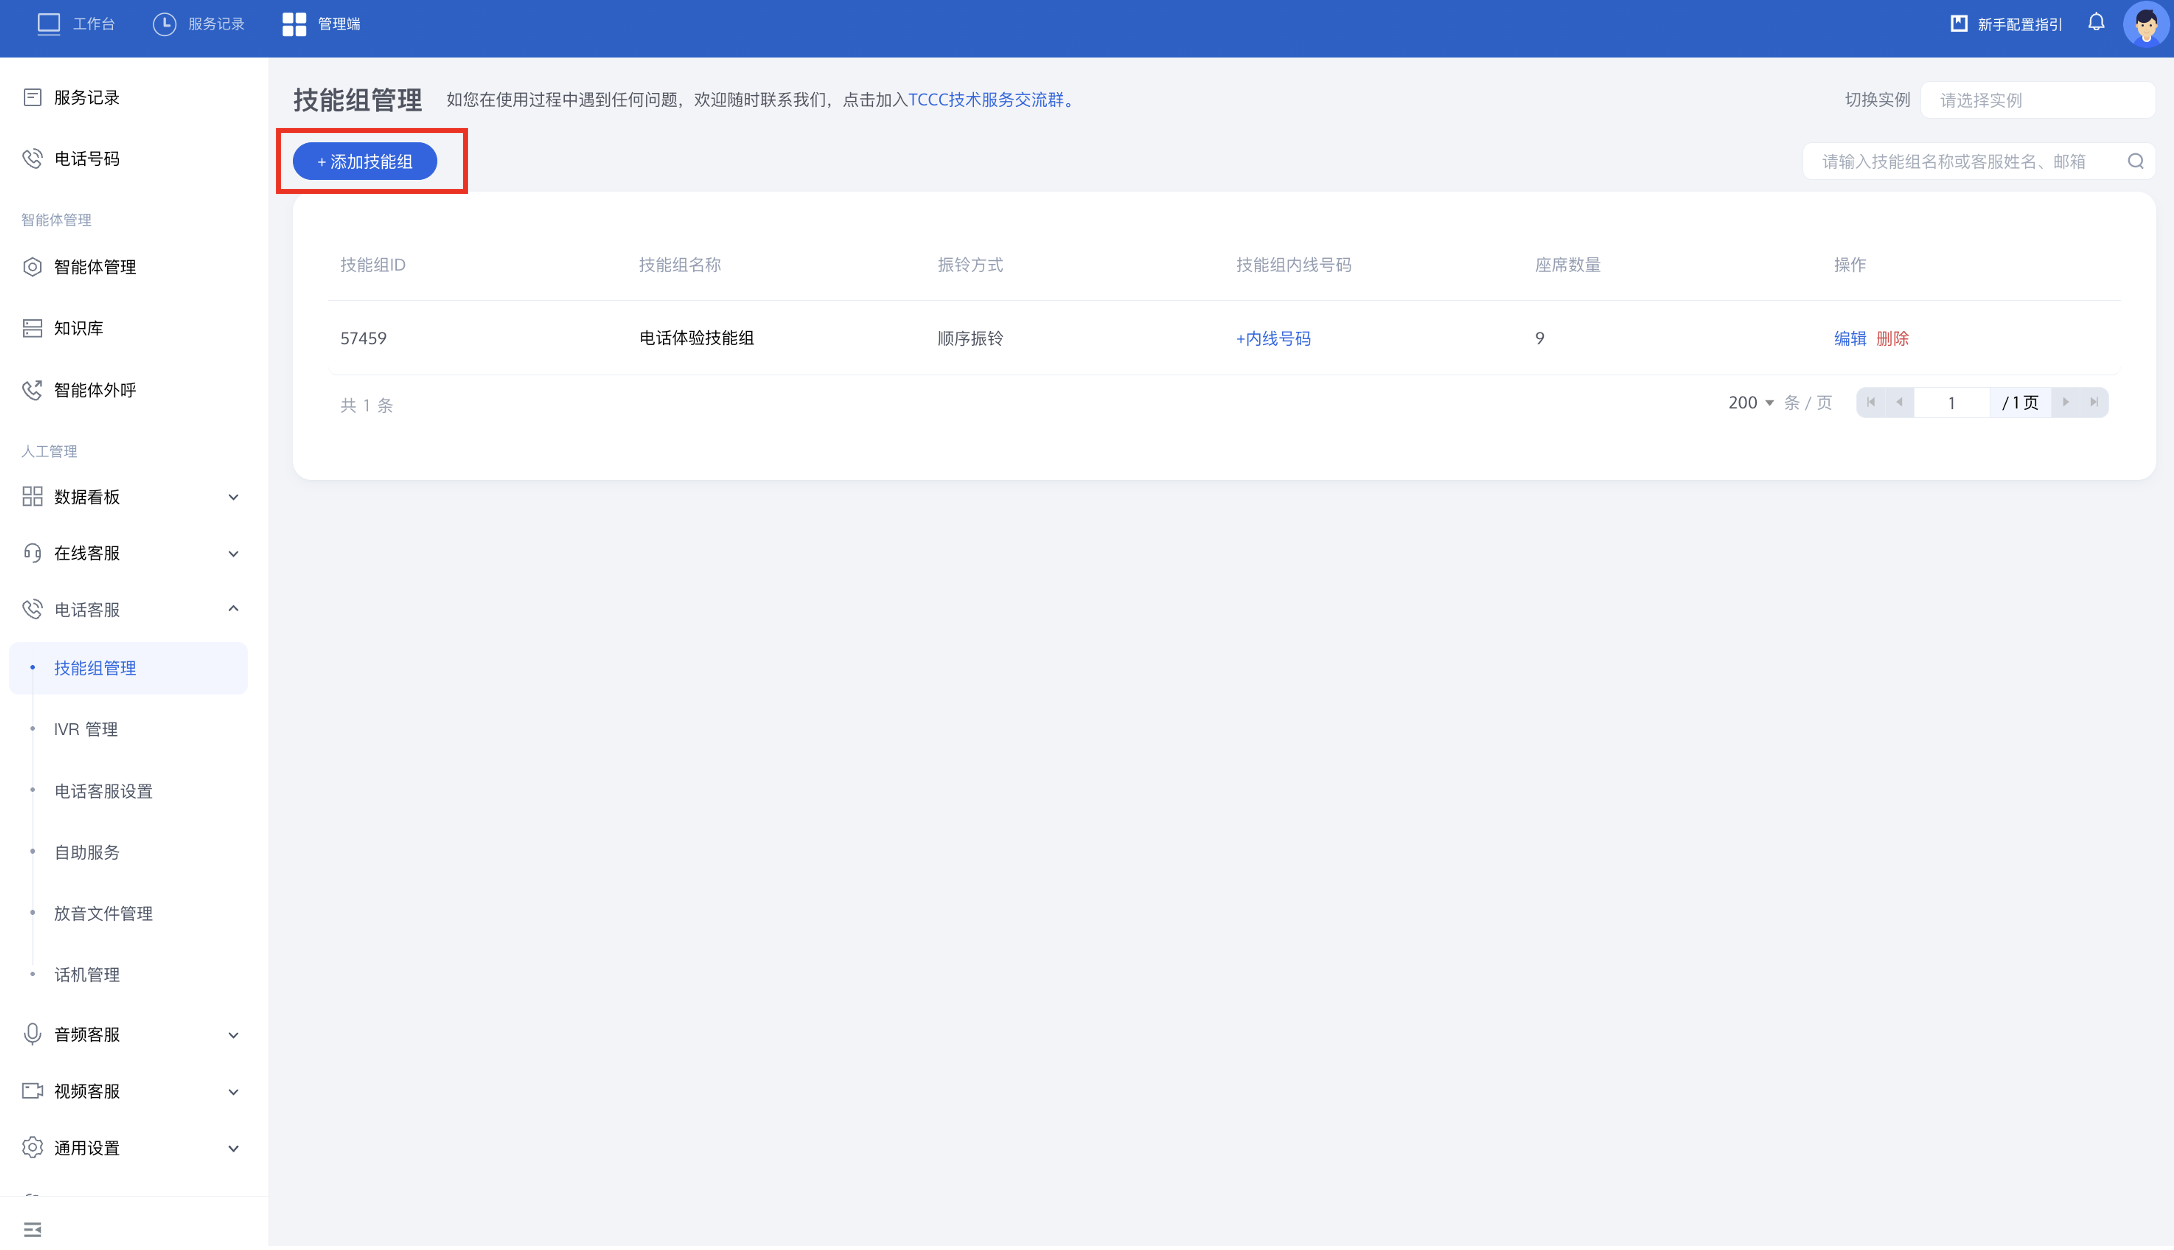This screenshot has width=2174, height=1250.
Task: Jump to last page arrow
Action: click(x=2093, y=402)
